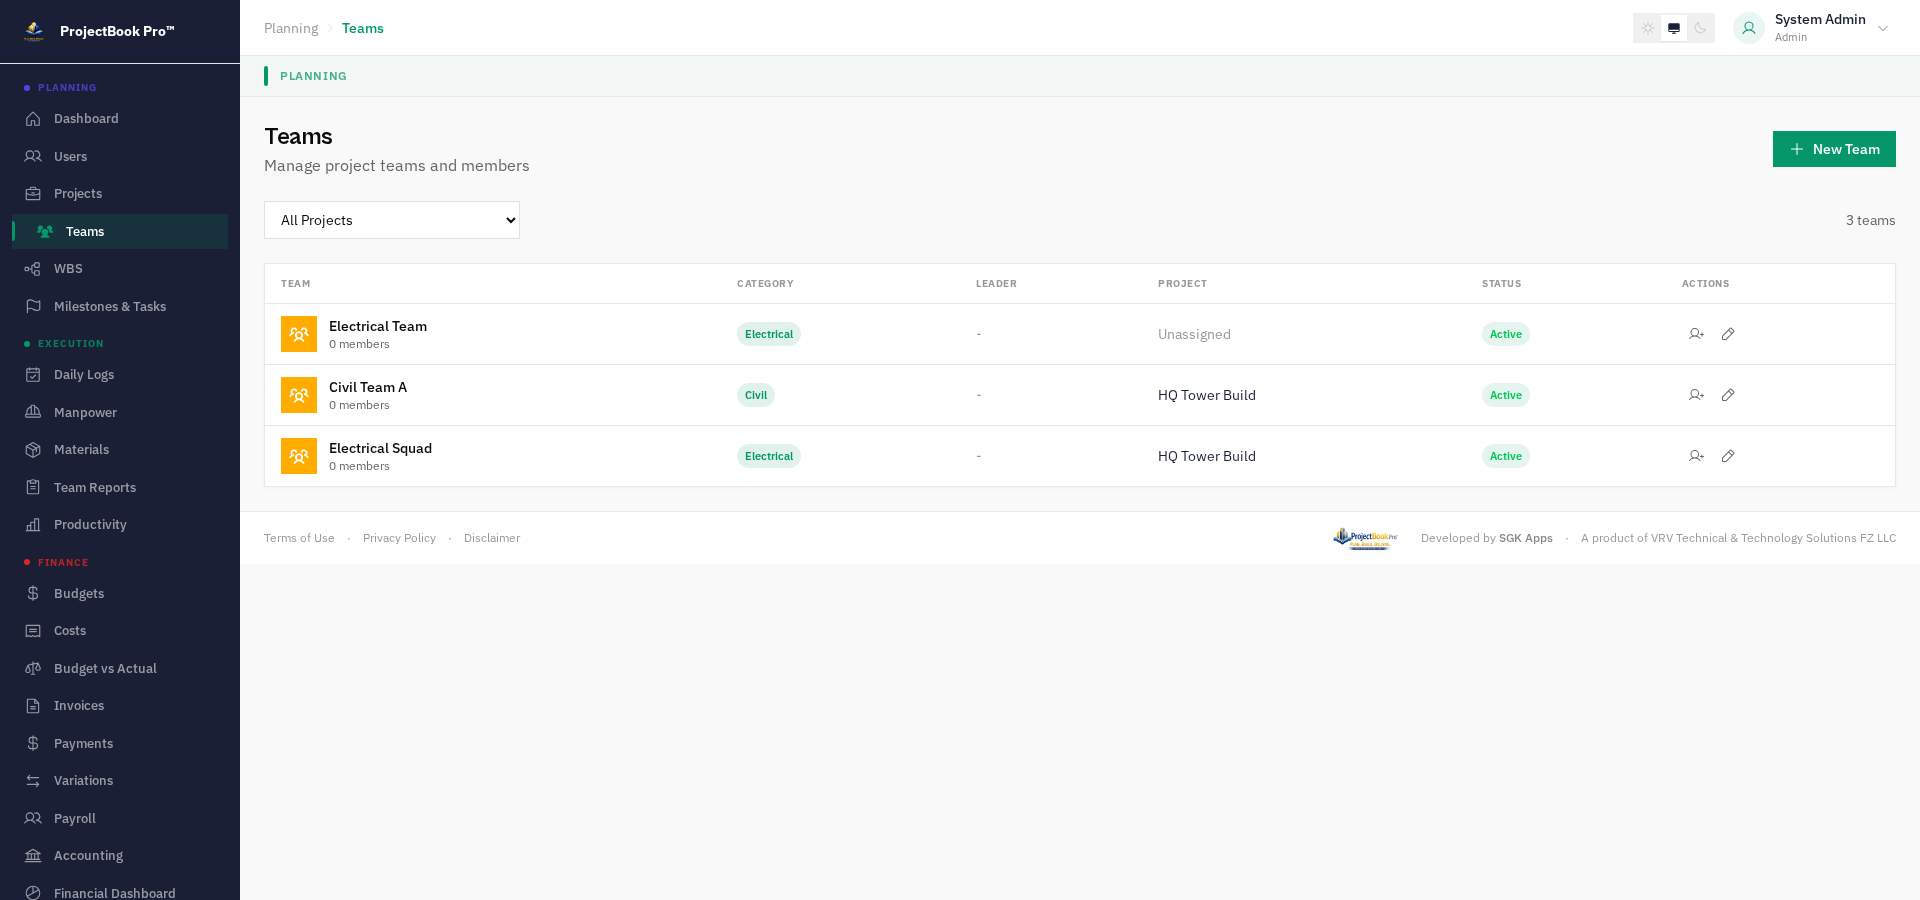Switch to dark theme with moon icon

(x=1700, y=28)
